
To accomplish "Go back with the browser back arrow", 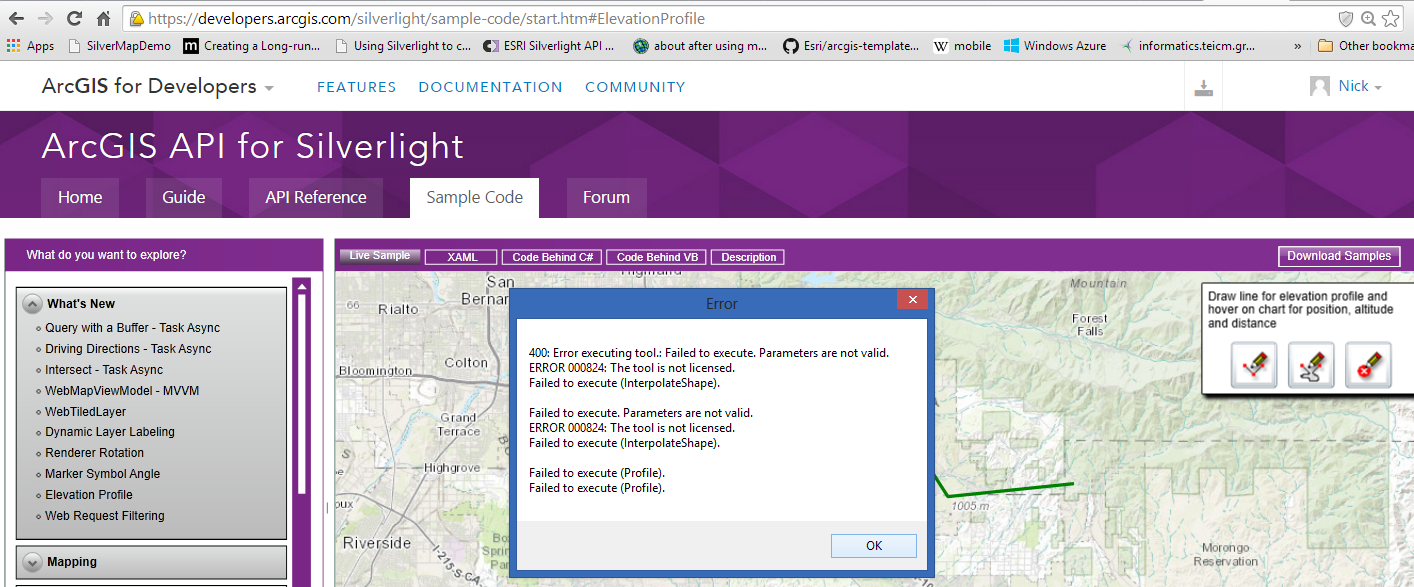I will coord(16,18).
